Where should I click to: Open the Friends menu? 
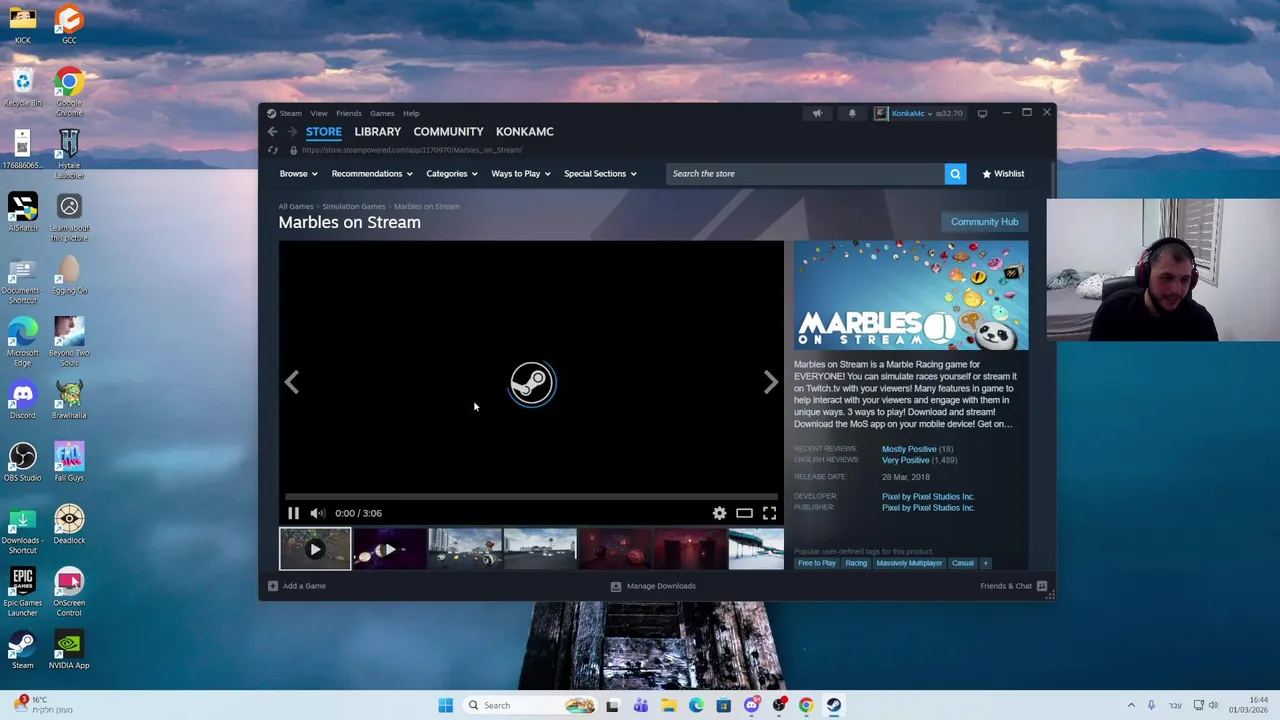[x=348, y=113]
